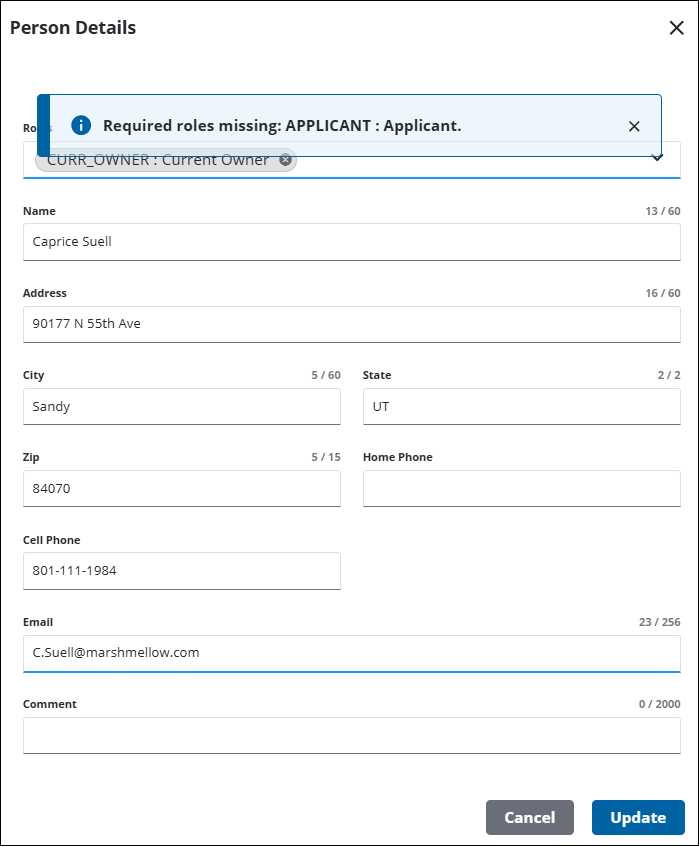Screen dimensions: 699x846
Task: Click the Cell Phone label
Action: [51, 540]
